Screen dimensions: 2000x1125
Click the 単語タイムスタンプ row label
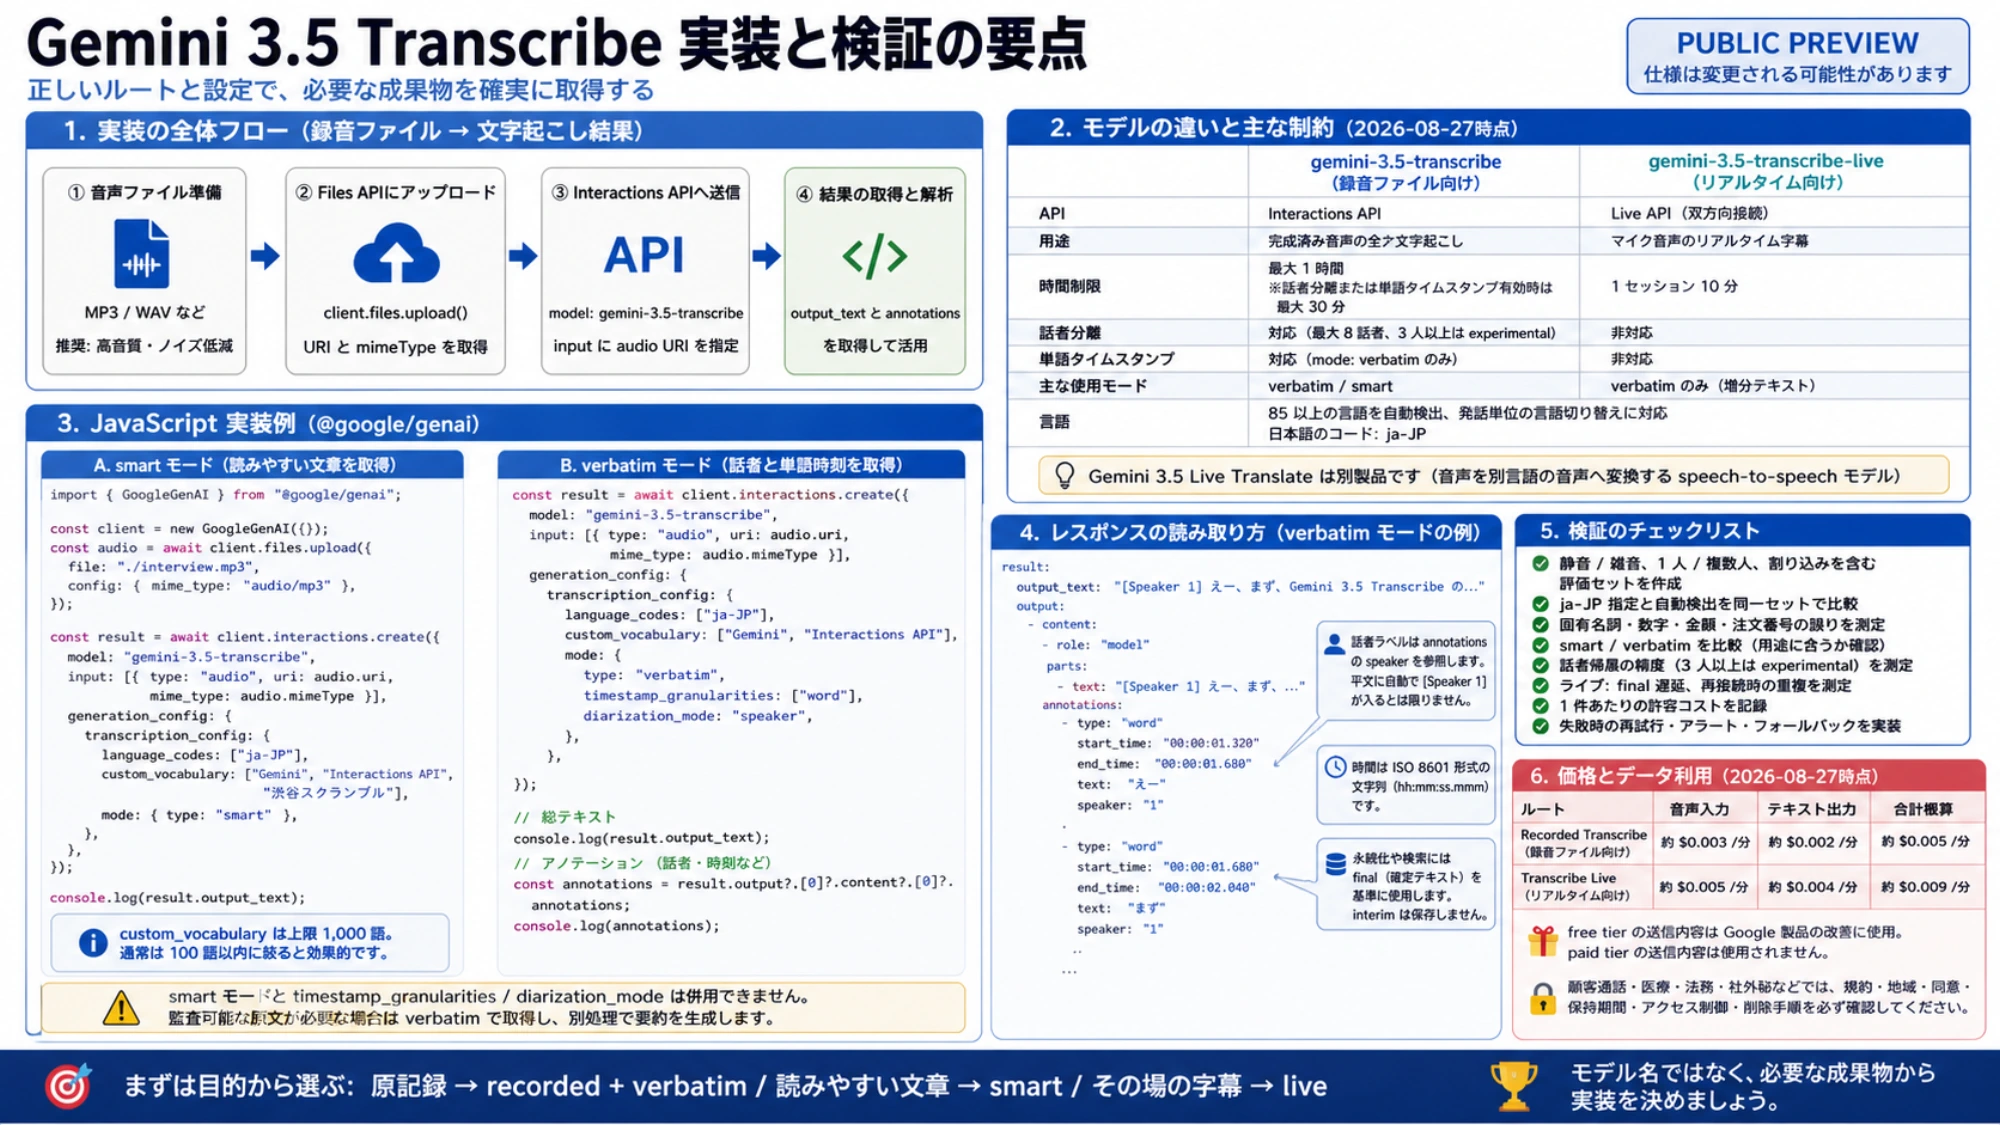click(x=1106, y=359)
